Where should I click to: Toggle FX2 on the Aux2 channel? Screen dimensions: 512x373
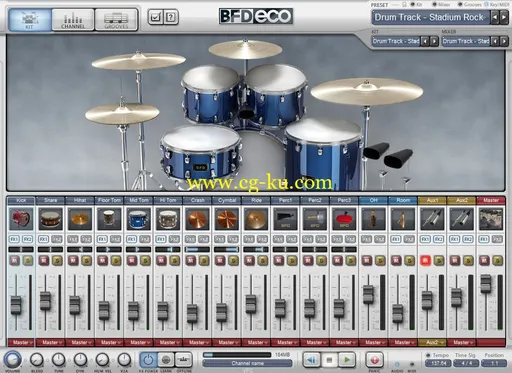(x=468, y=239)
